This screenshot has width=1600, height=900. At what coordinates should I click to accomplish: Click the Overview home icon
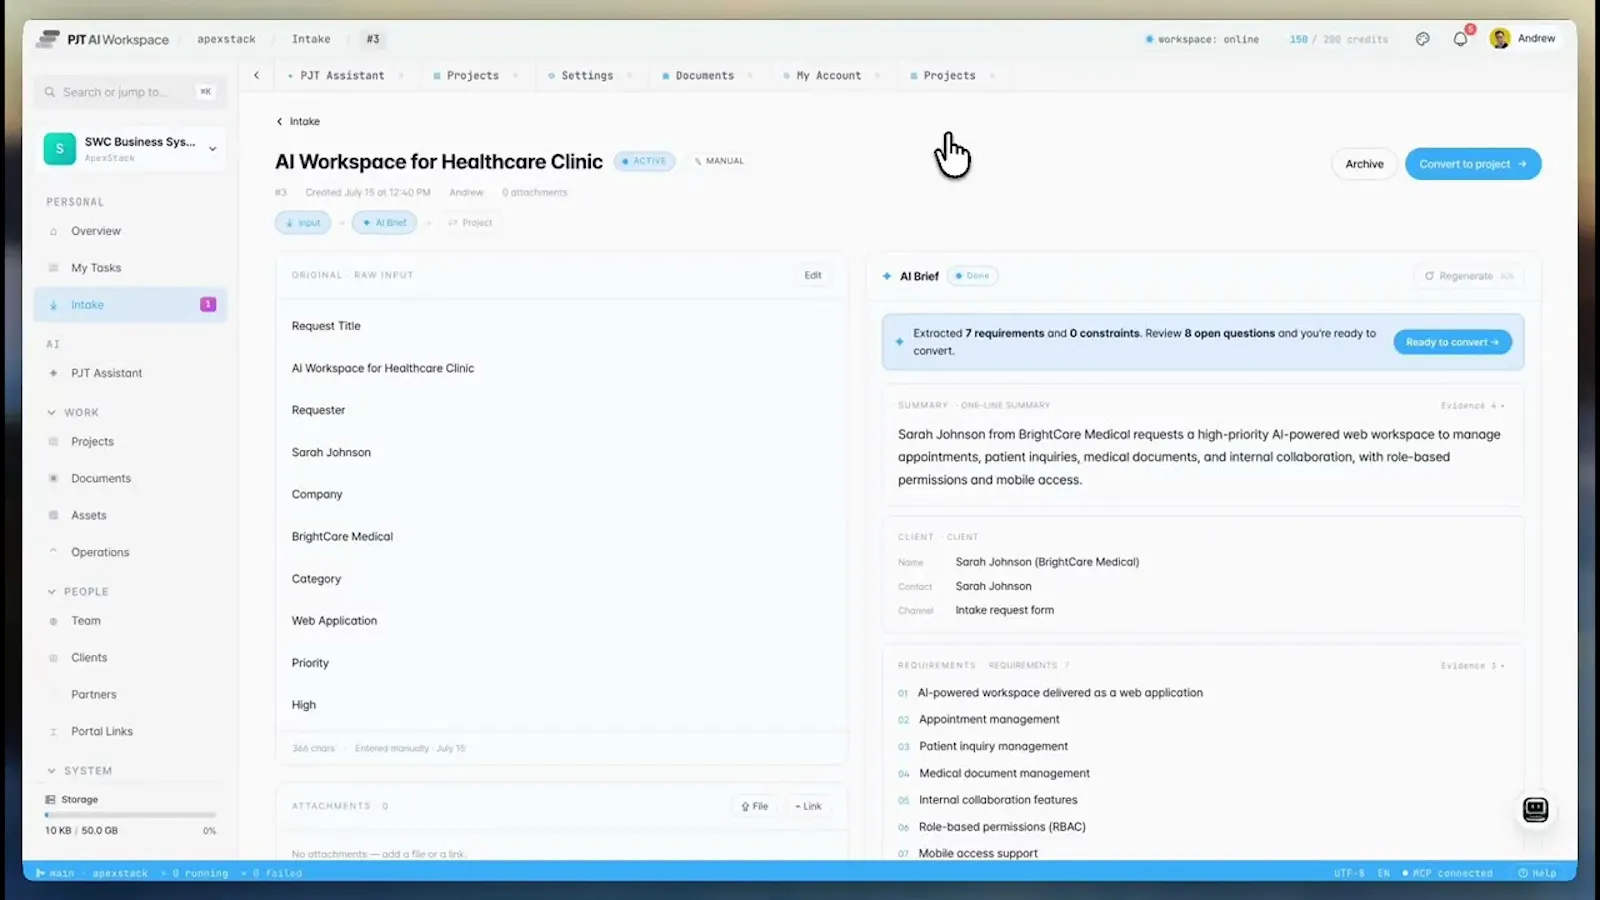tap(53, 231)
